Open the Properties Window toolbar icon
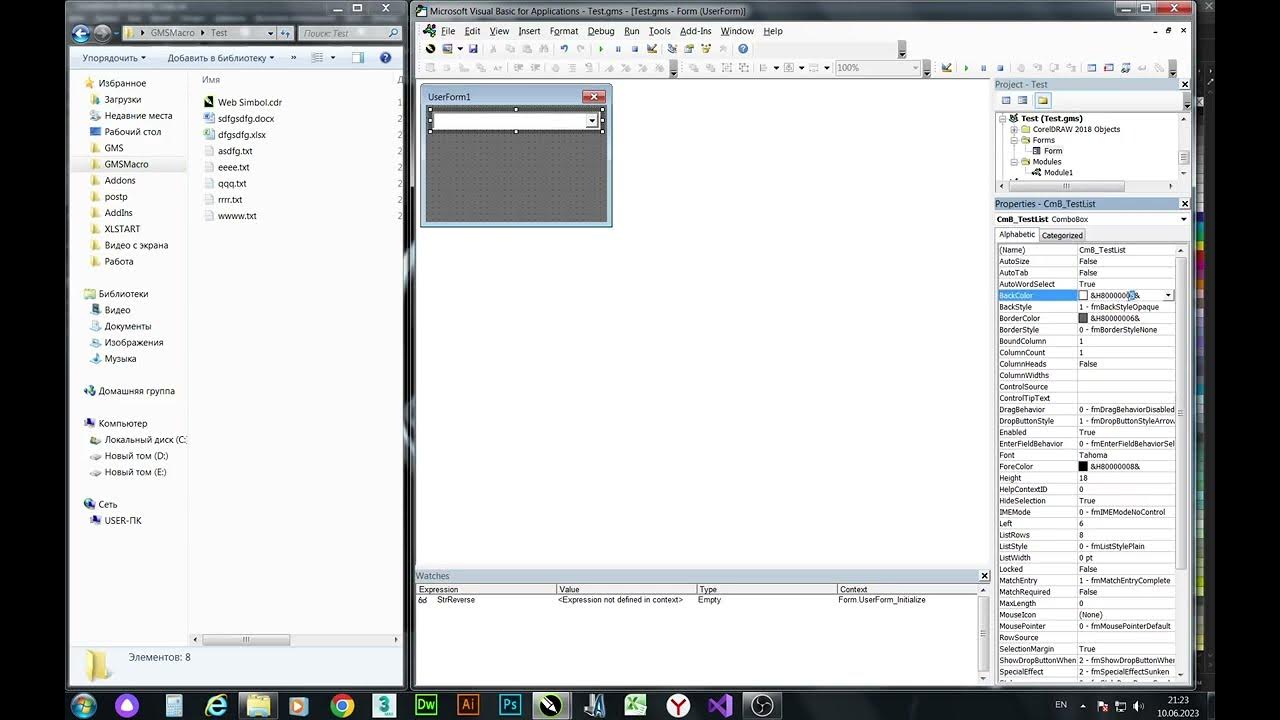 tap(689, 49)
